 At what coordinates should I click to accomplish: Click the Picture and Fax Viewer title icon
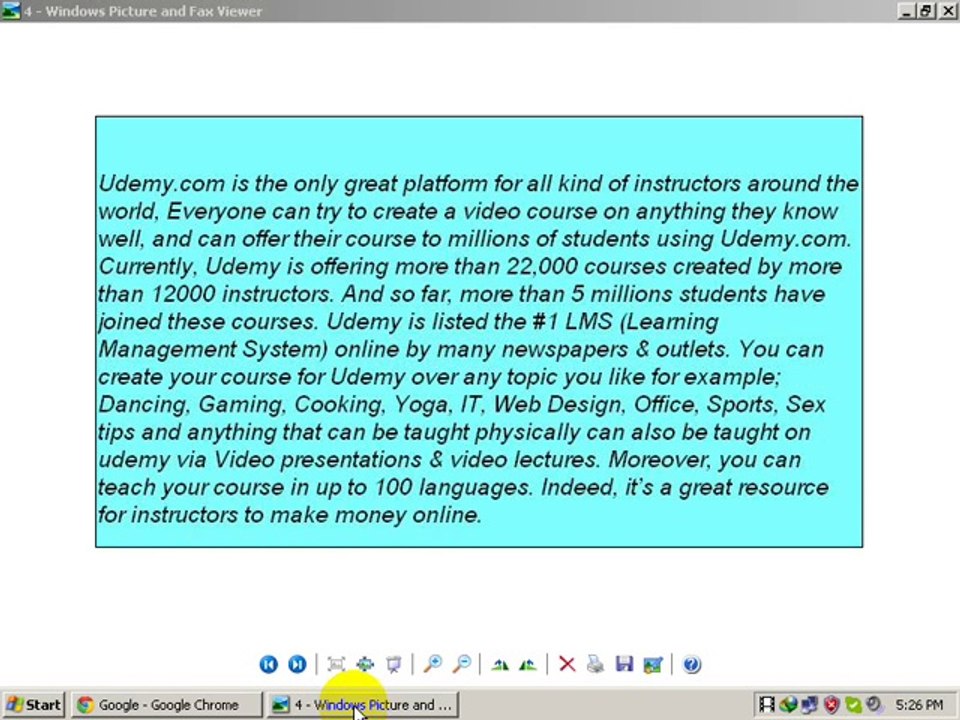click(x=10, y=10)
